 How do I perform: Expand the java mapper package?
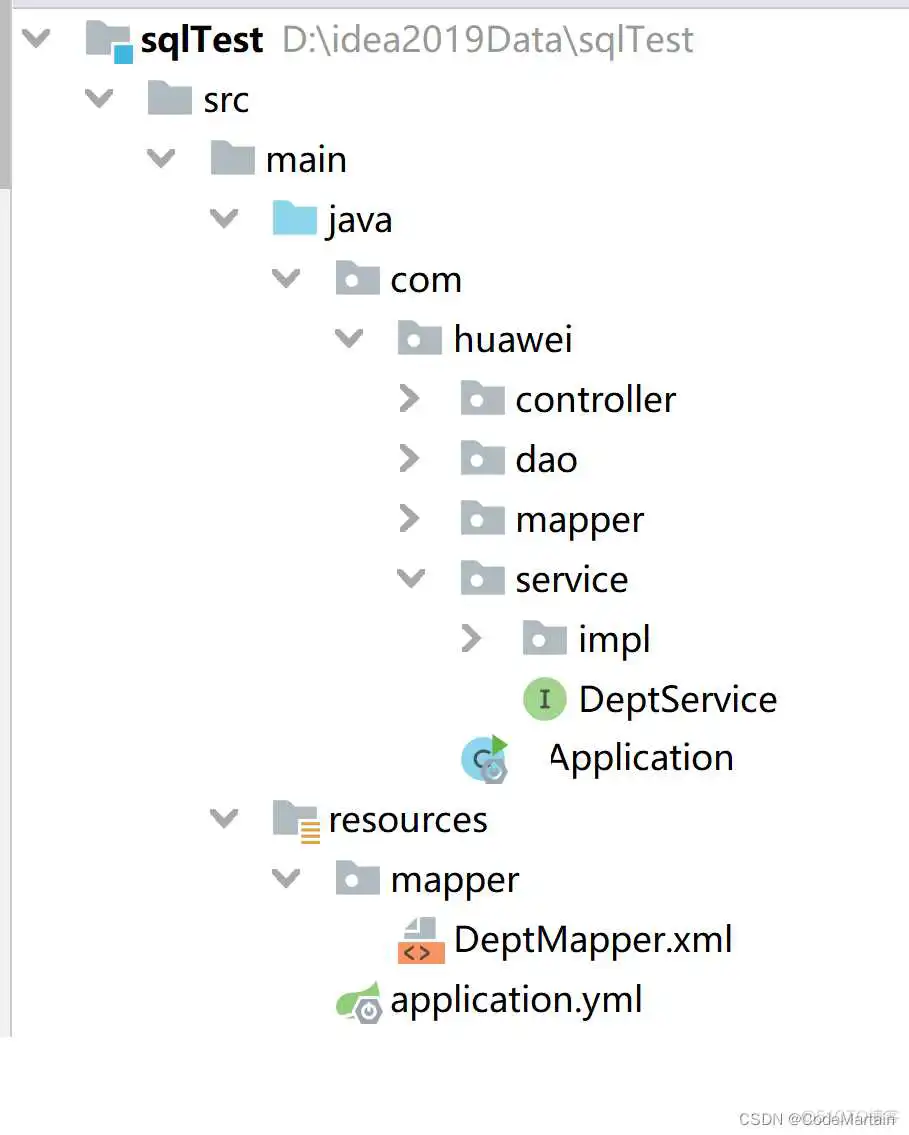pos(410,519)
